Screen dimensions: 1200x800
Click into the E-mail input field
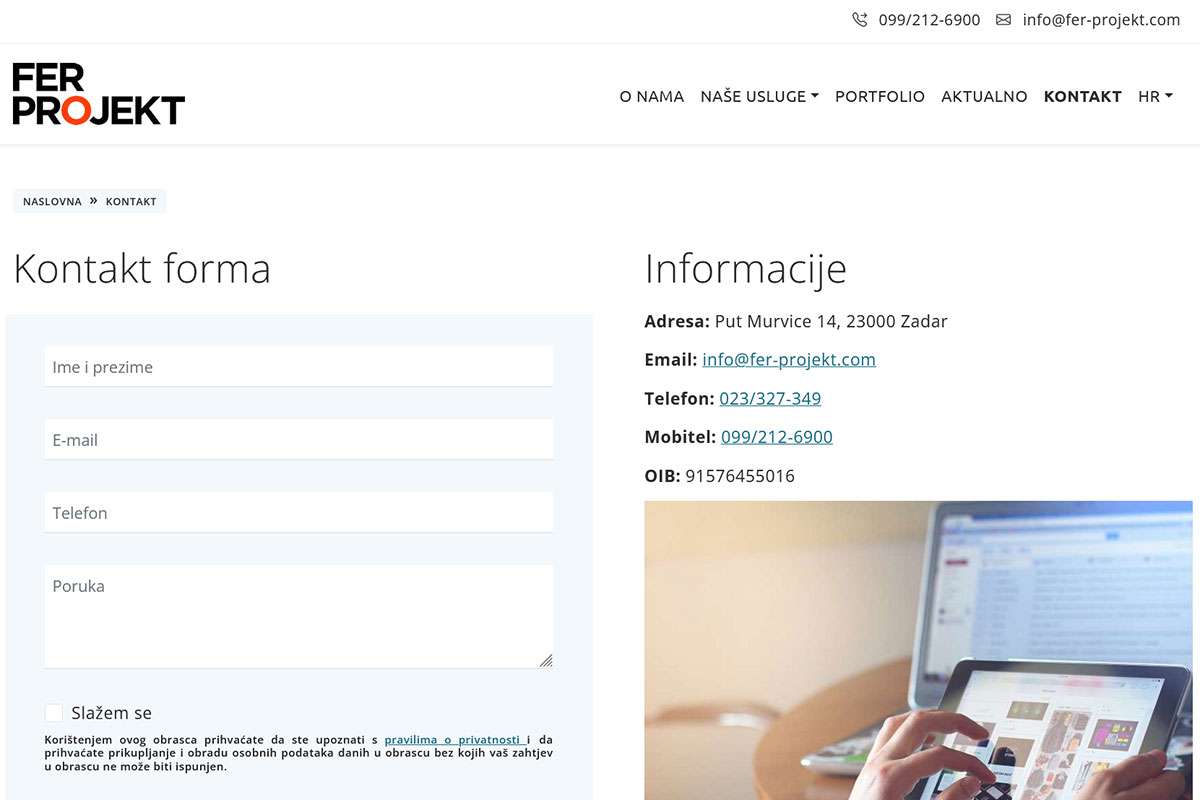tap(298, 440)
